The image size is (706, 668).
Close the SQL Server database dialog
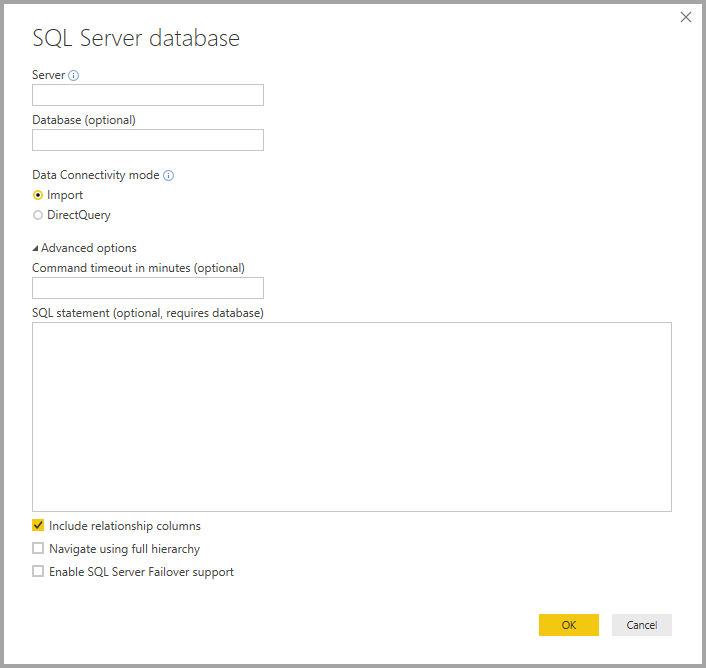tap(685, 17)
